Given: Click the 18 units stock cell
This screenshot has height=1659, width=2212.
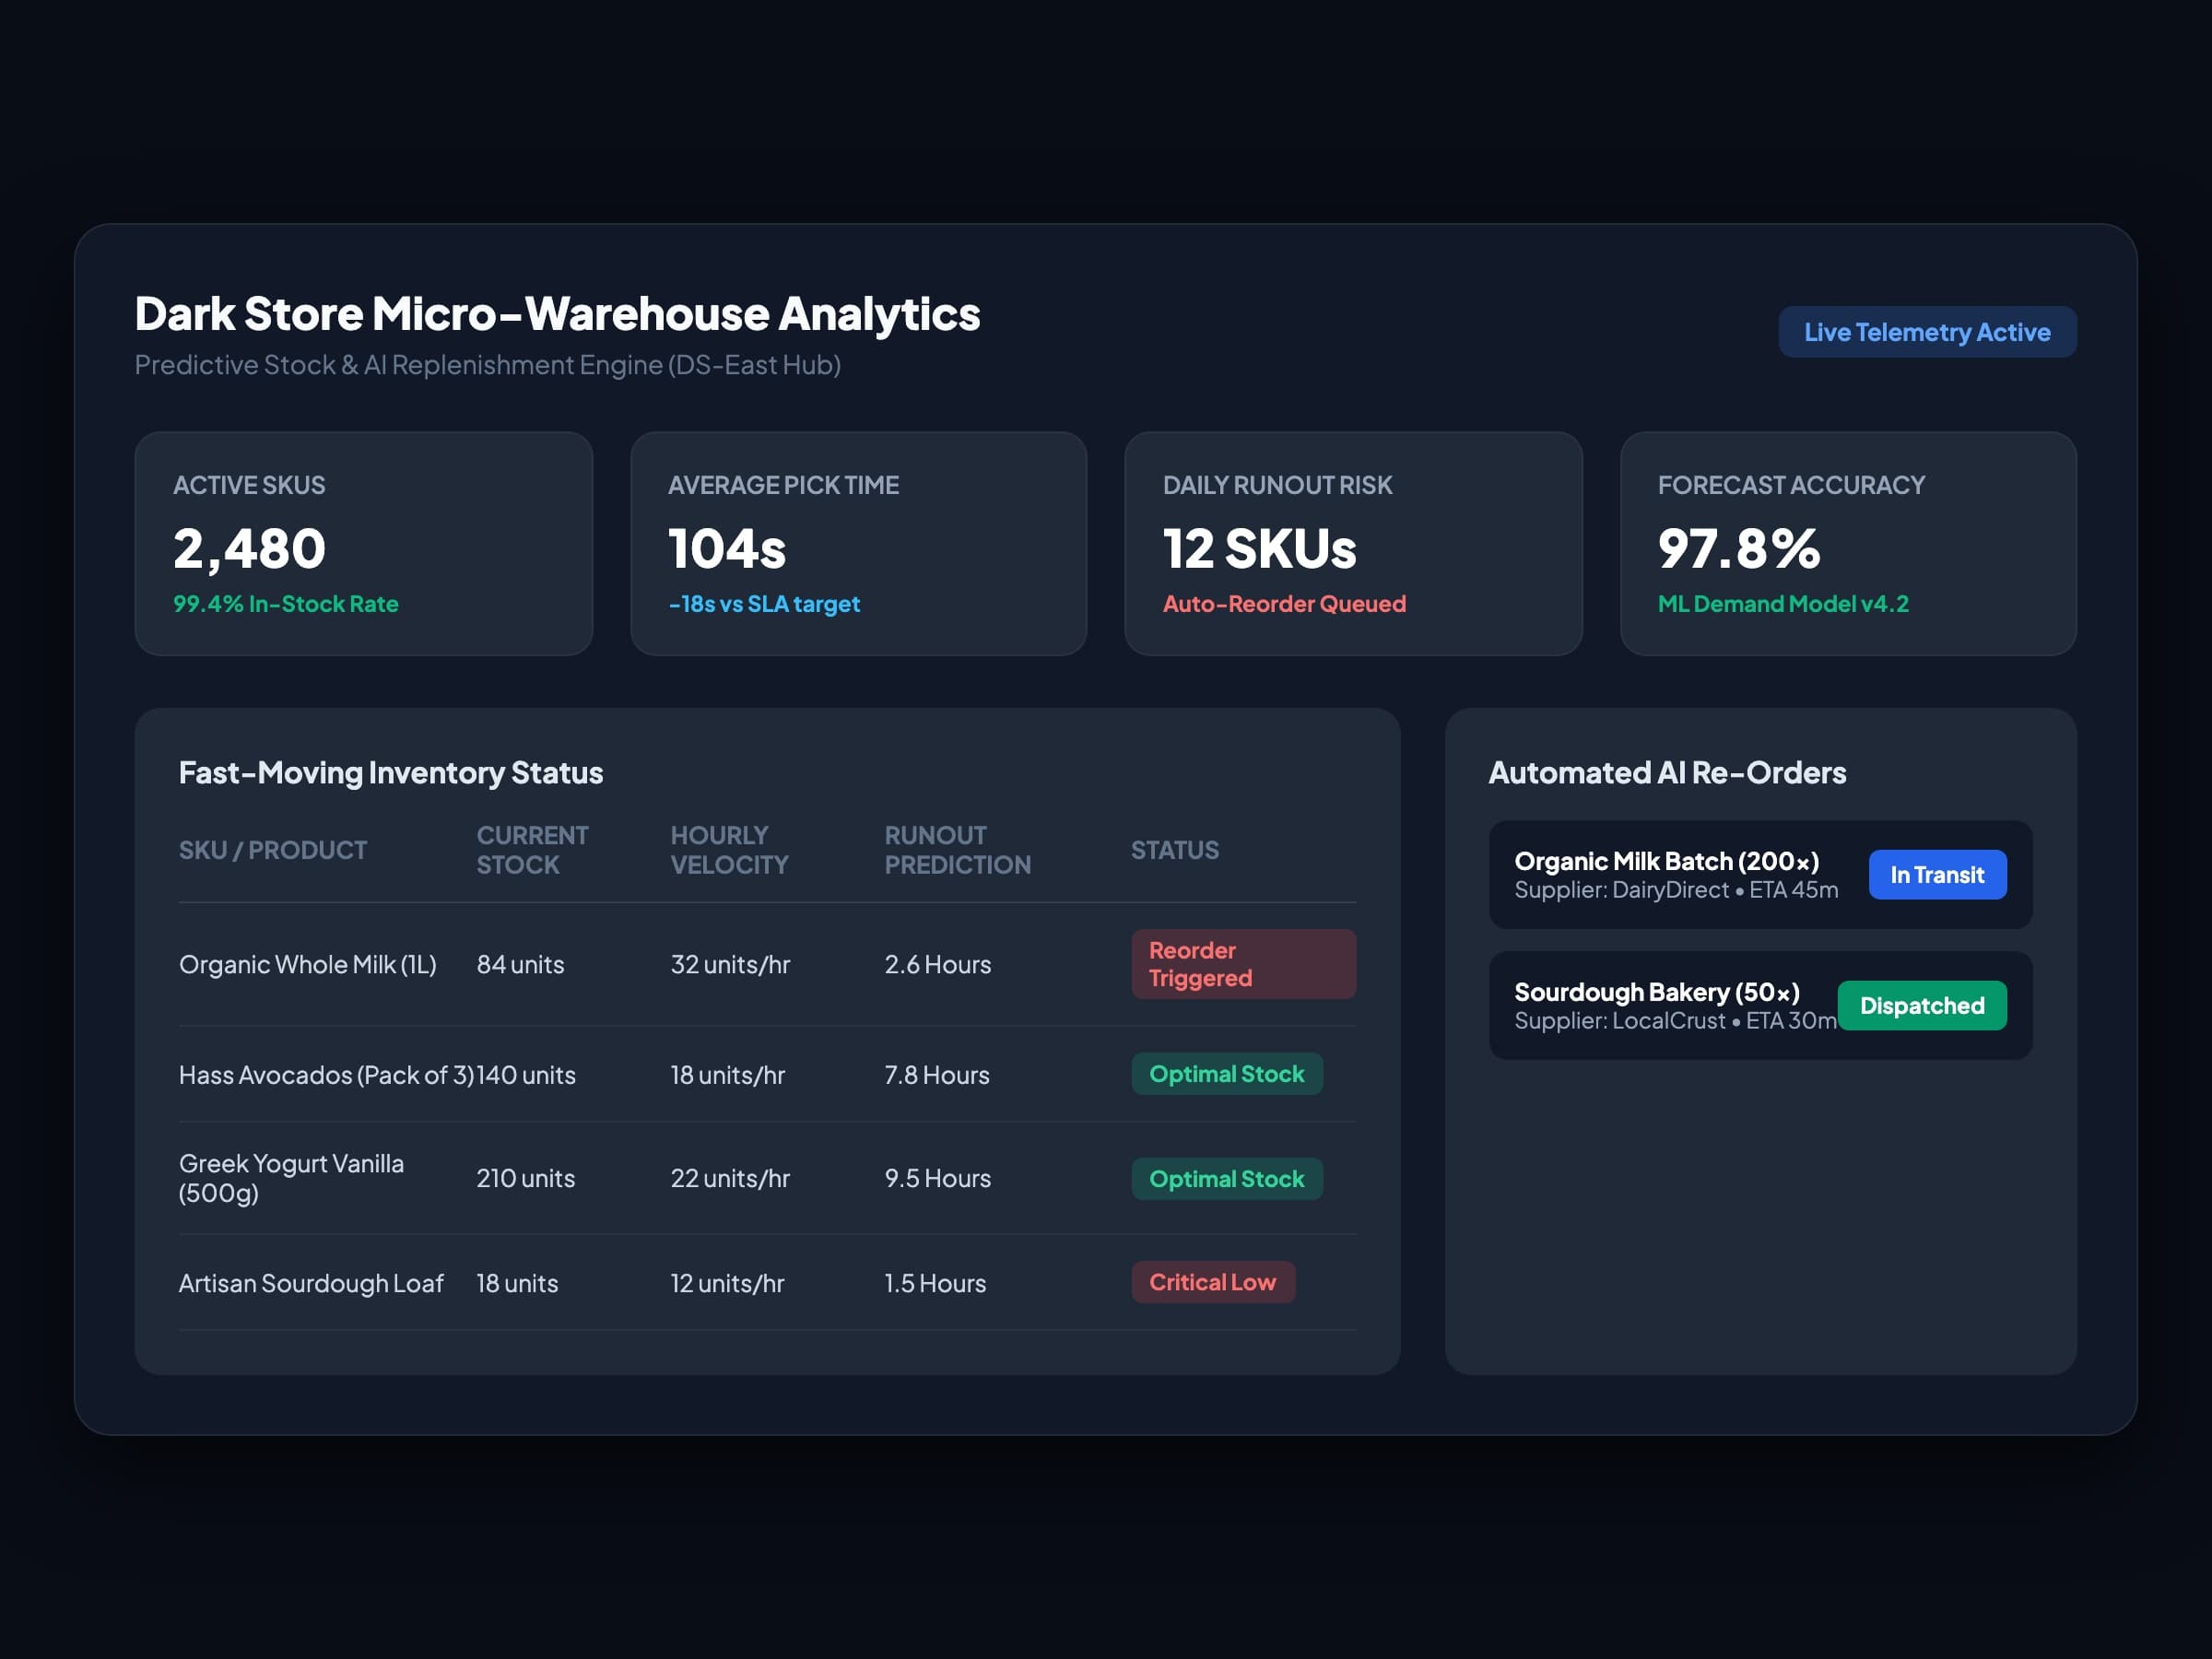Looking at the screenshot, I should (517, 1283).
